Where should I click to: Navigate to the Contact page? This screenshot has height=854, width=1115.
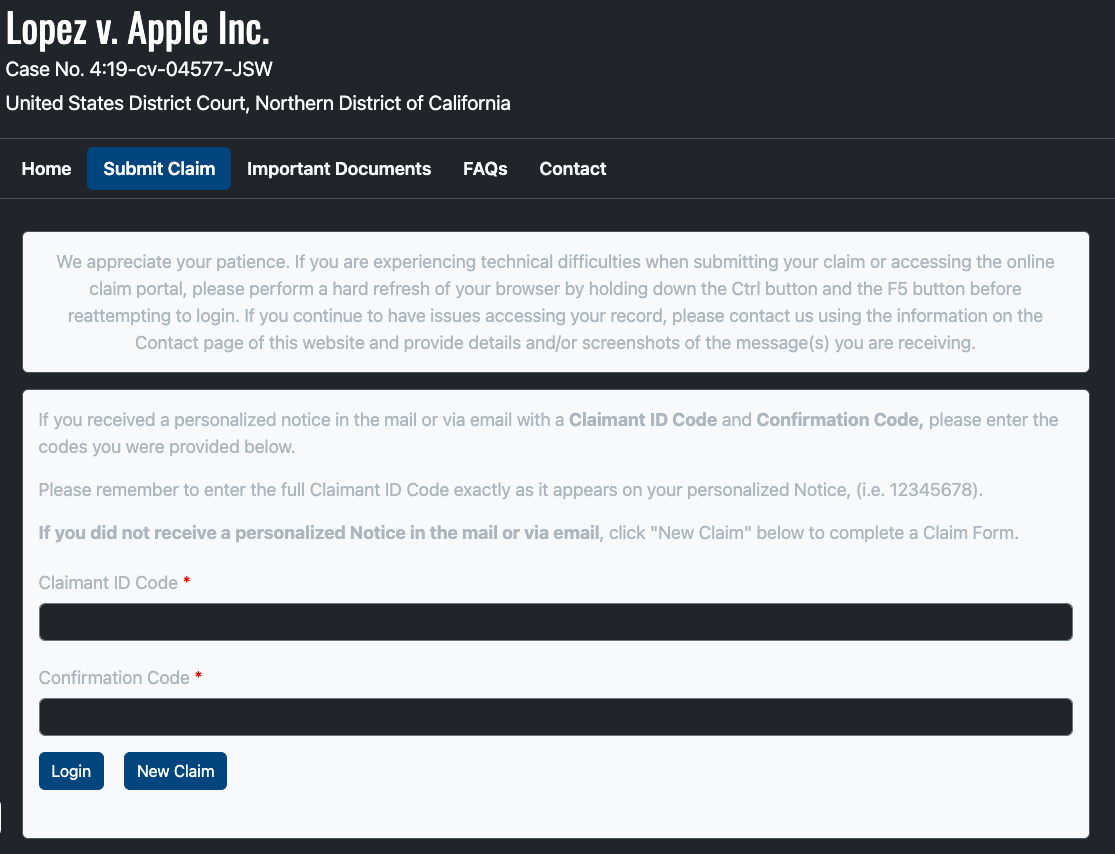[572, 169]
